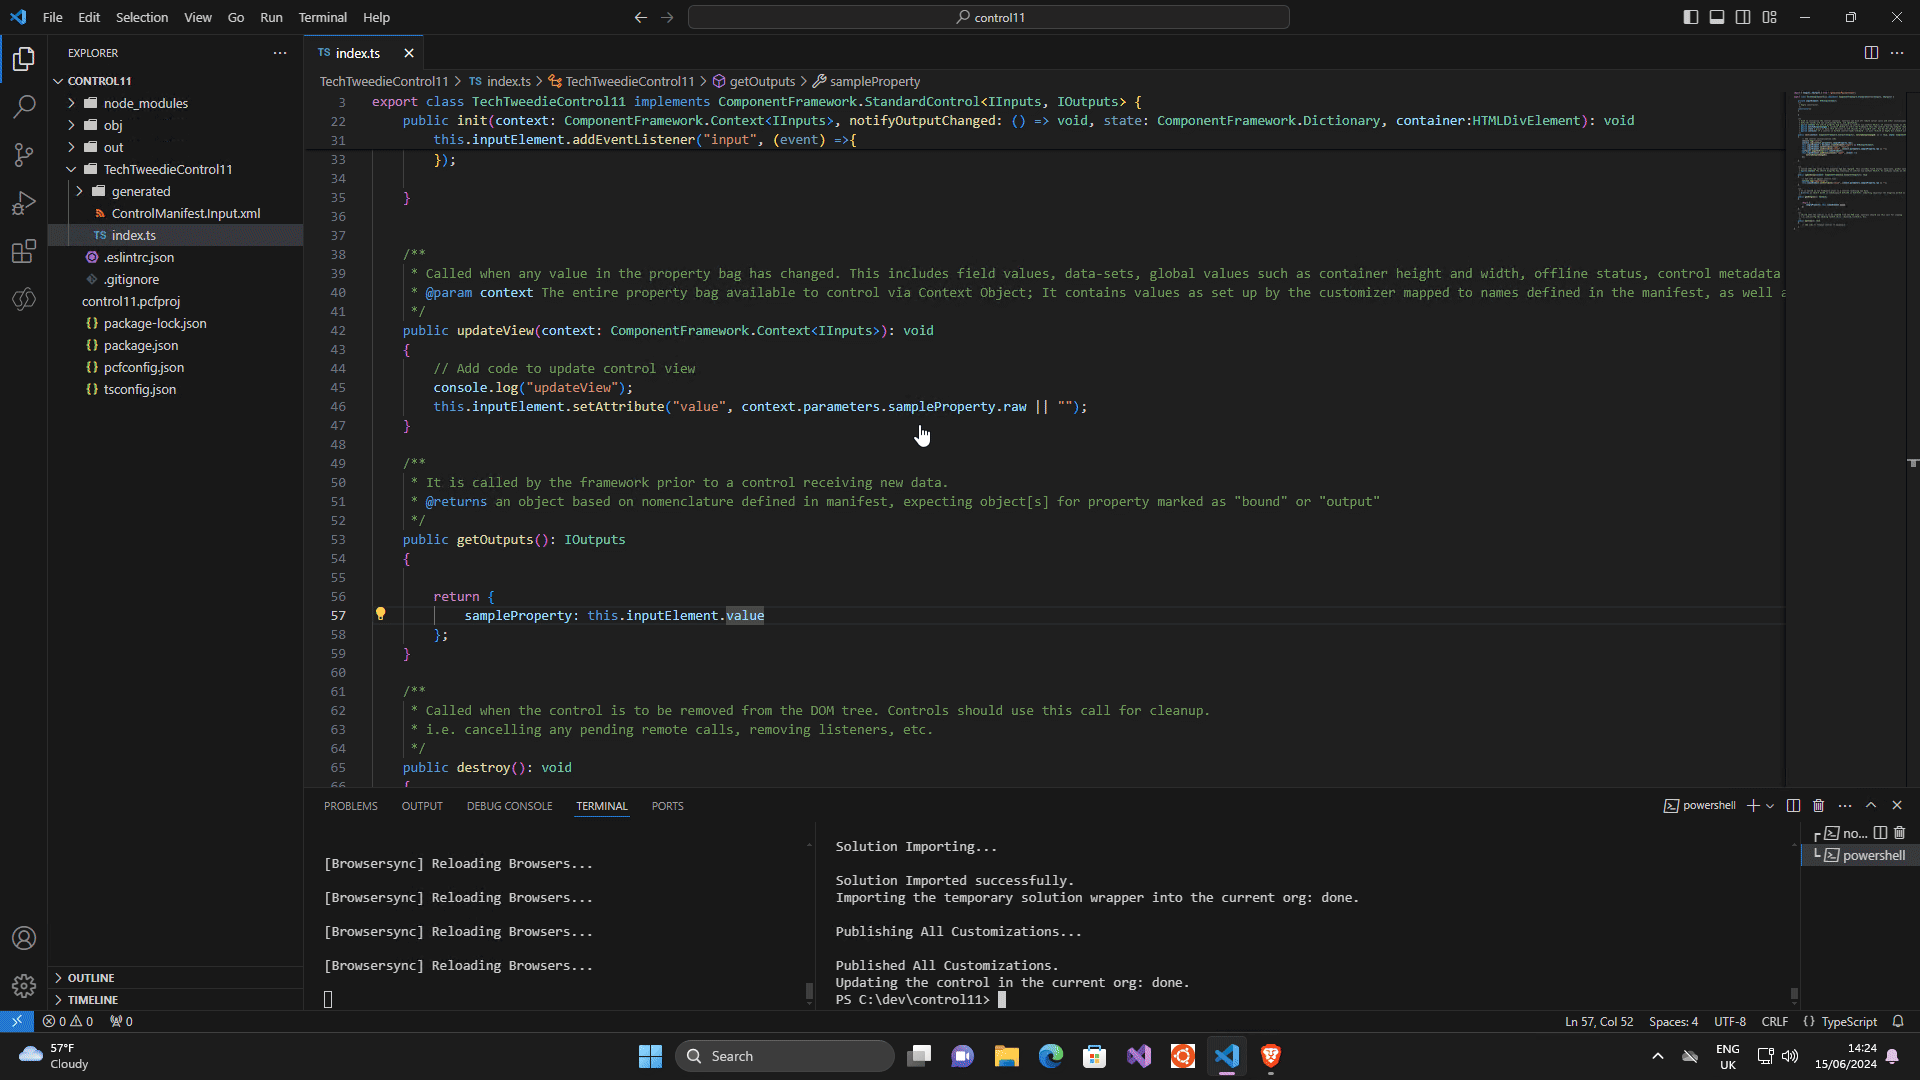Open the terminal launch profile dropdown
Screen dimensions: 1920x1080
point(1771,806)
